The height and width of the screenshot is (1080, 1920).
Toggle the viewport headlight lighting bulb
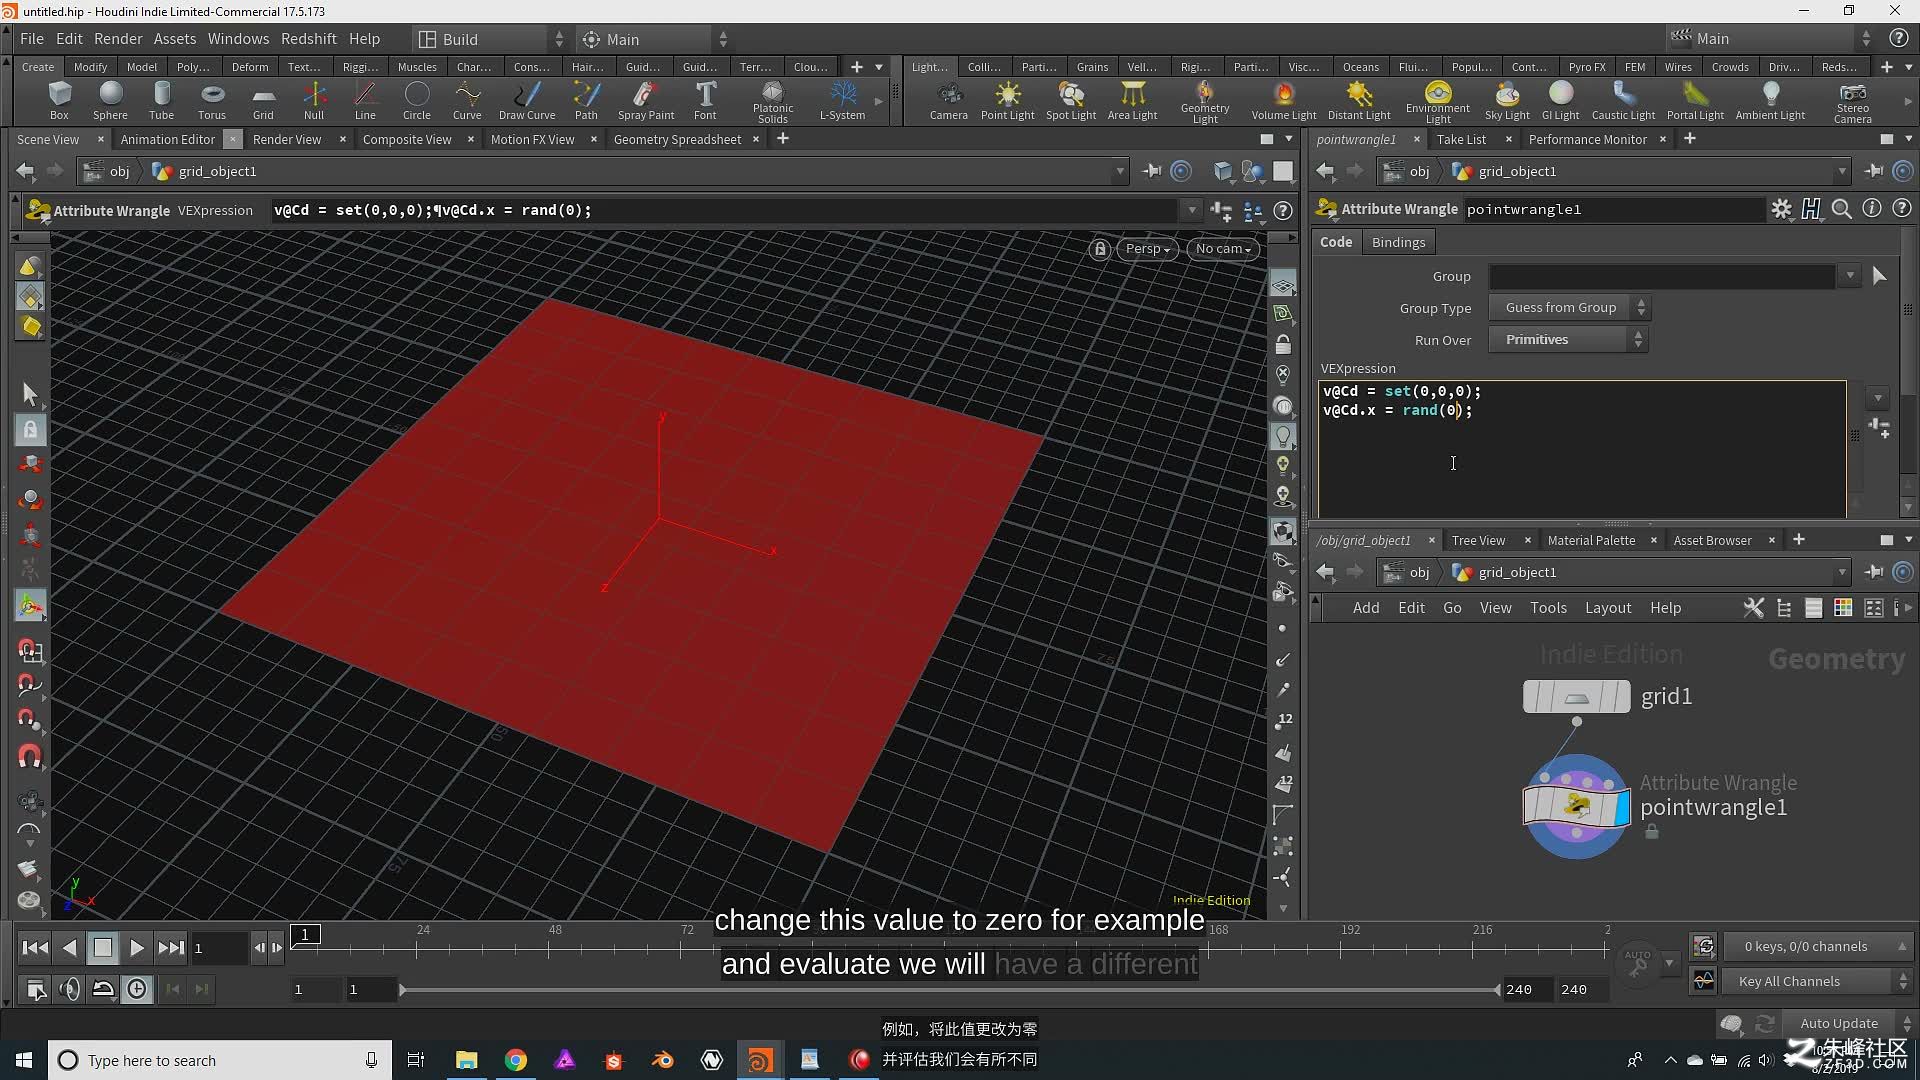pyautogui.click(x=1283, y=436)
